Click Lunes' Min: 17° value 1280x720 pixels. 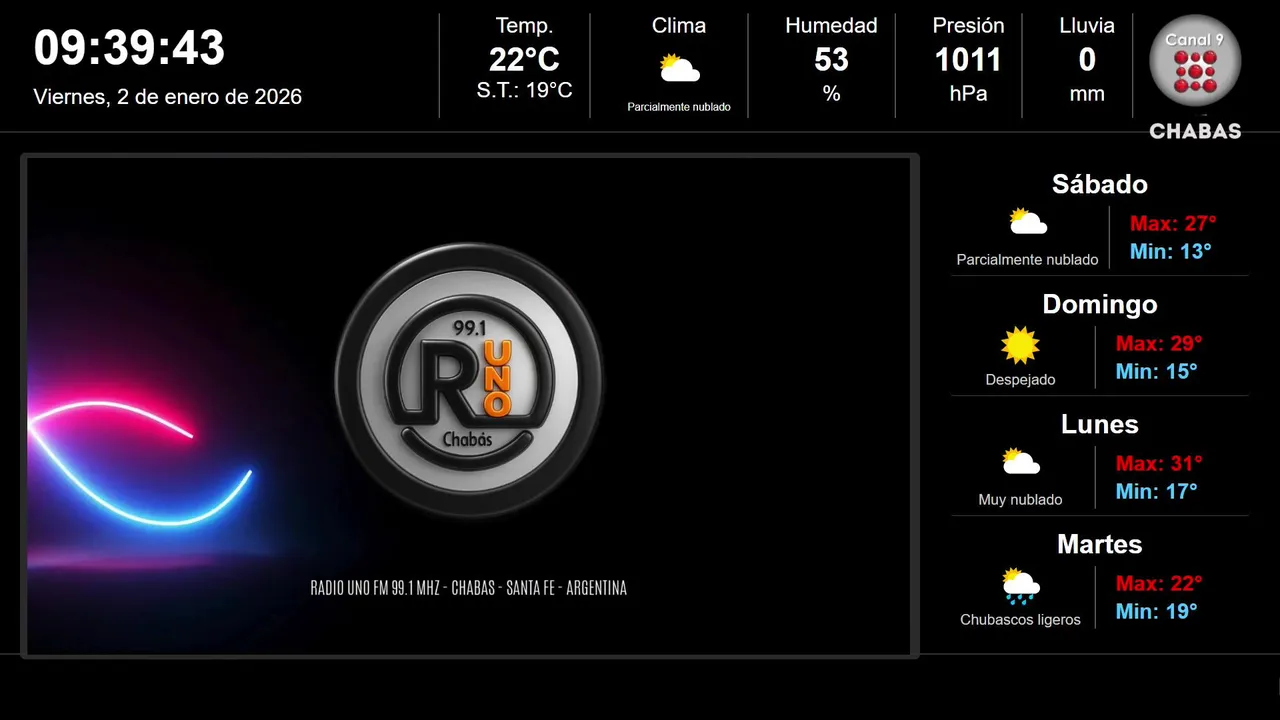click(x=1157, y=491)
